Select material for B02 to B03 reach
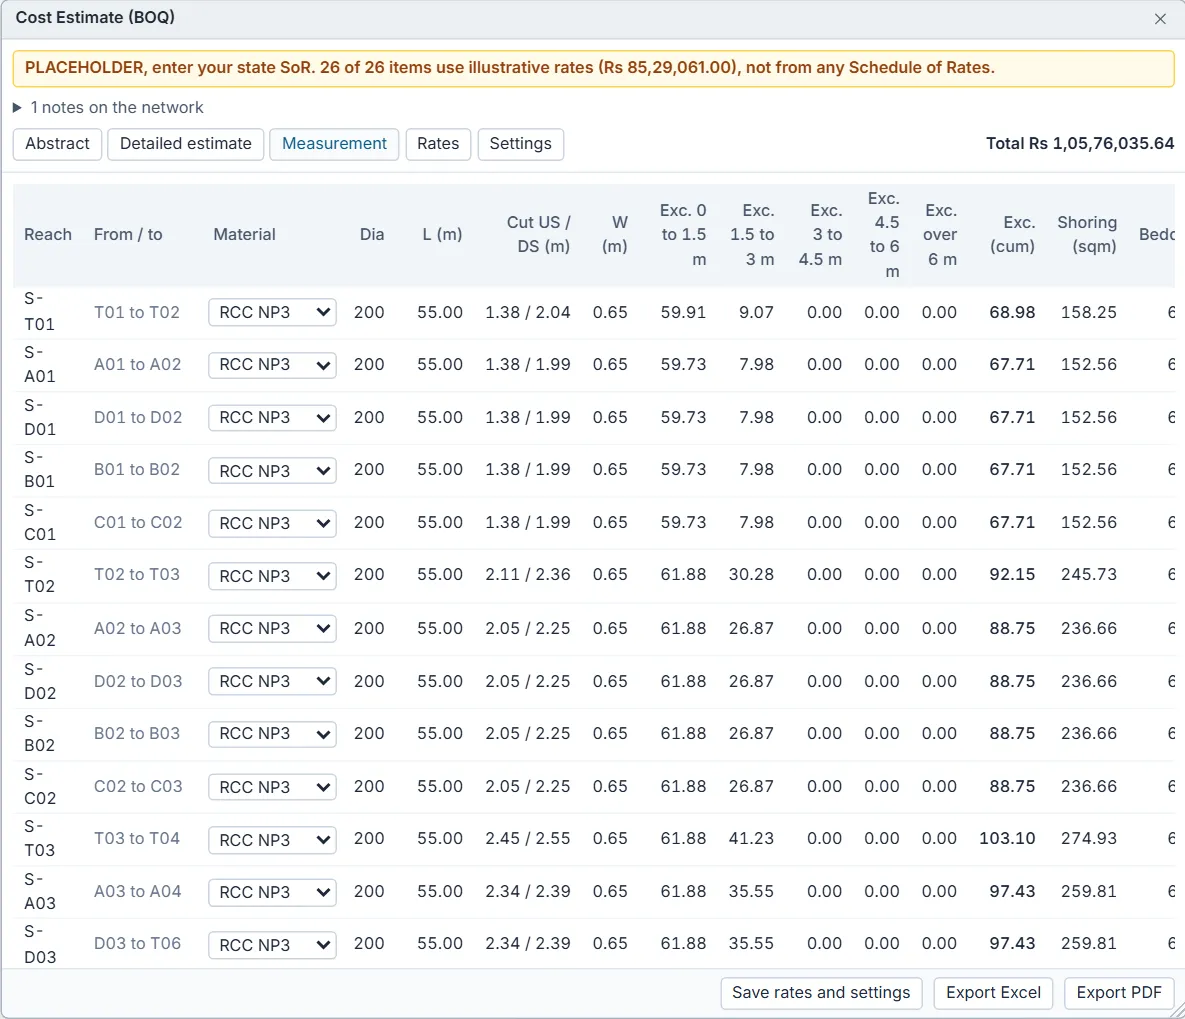The image size is (1185, 1019). click(272, 733)
